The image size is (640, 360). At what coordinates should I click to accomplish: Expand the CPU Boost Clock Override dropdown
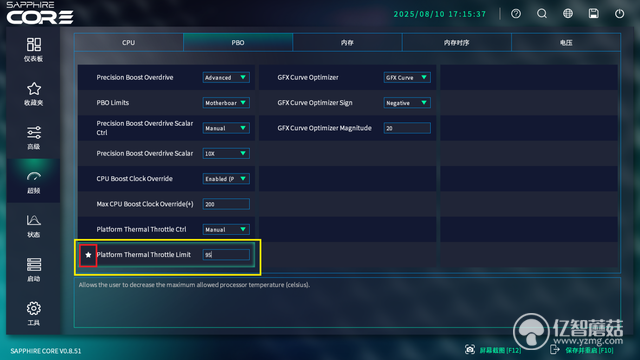click(226, 179)
